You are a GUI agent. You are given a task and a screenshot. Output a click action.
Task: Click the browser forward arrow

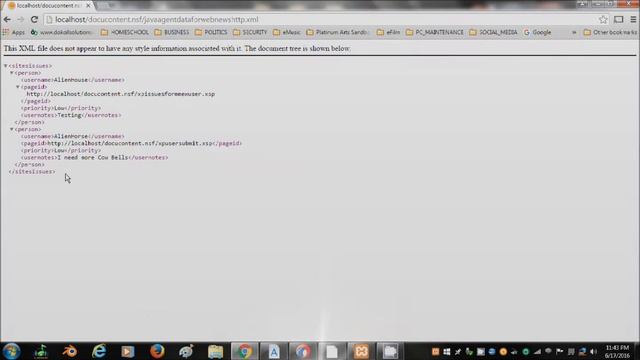tap(20, 19)
